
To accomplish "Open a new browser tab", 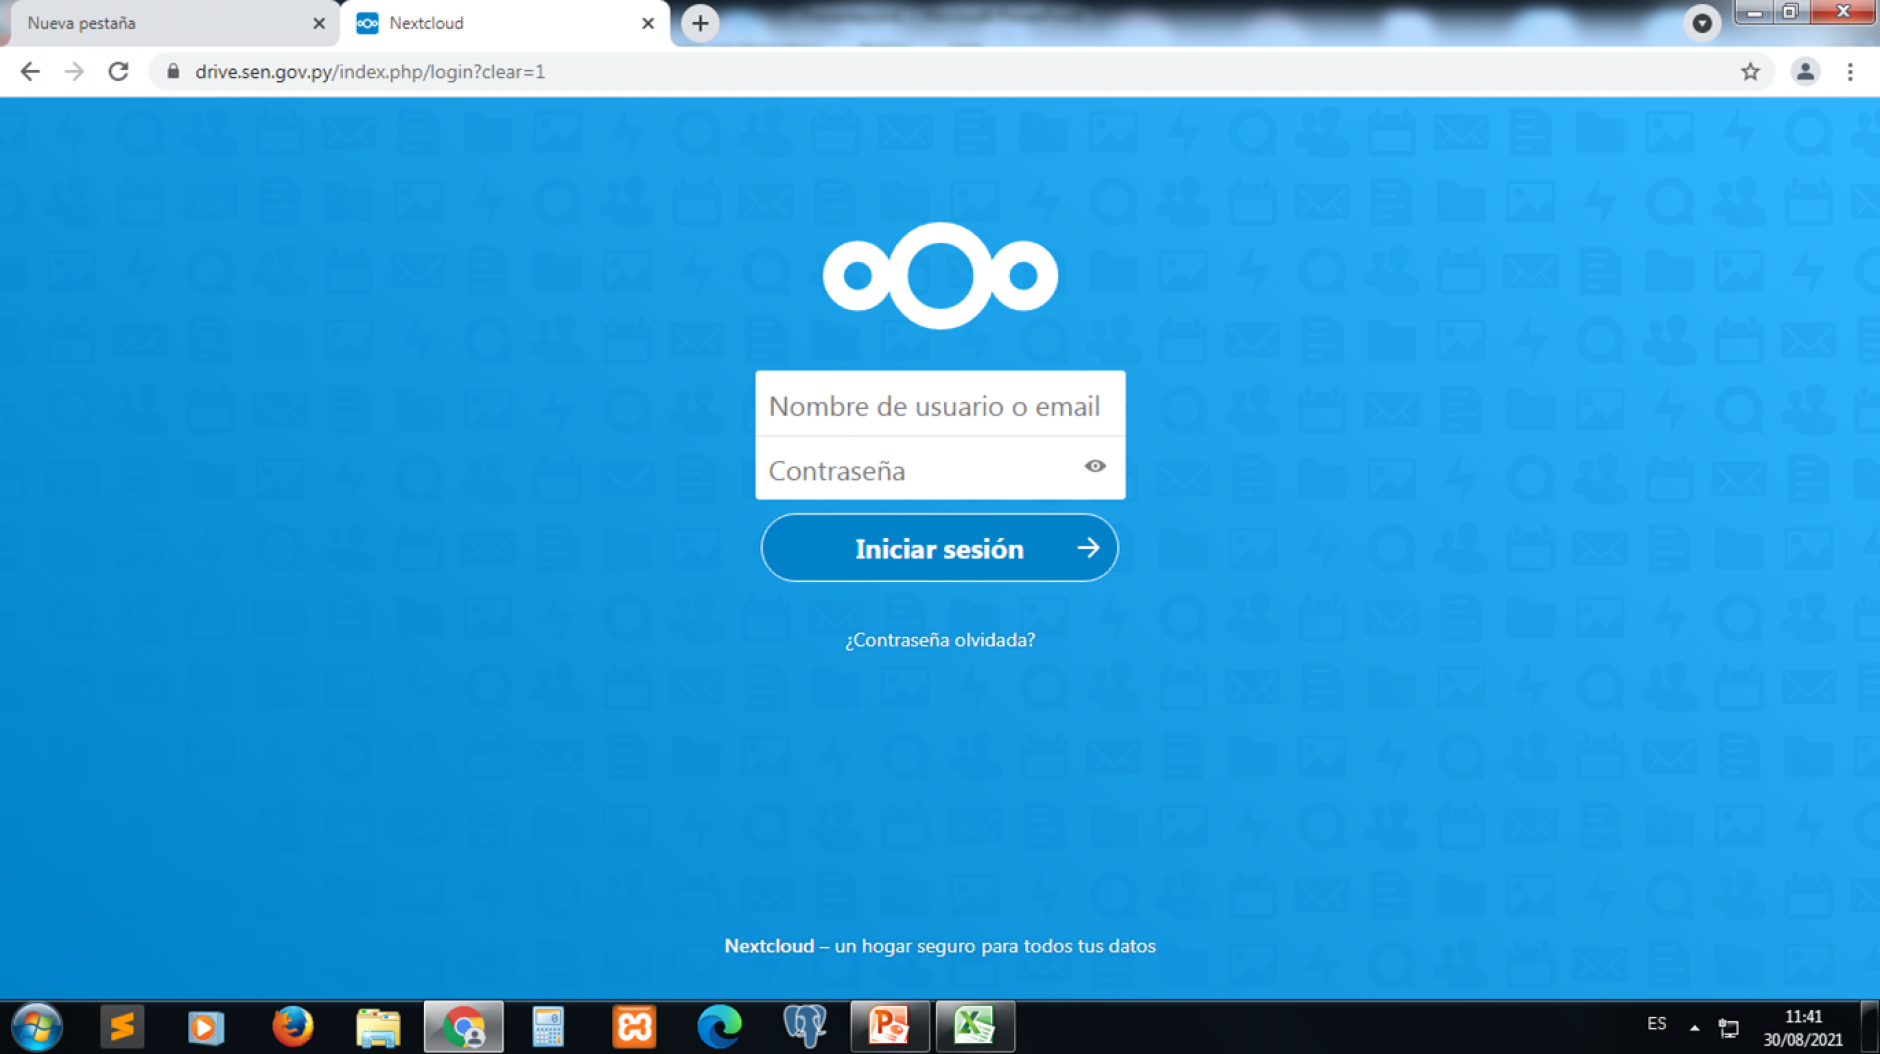I will [700, 23].
